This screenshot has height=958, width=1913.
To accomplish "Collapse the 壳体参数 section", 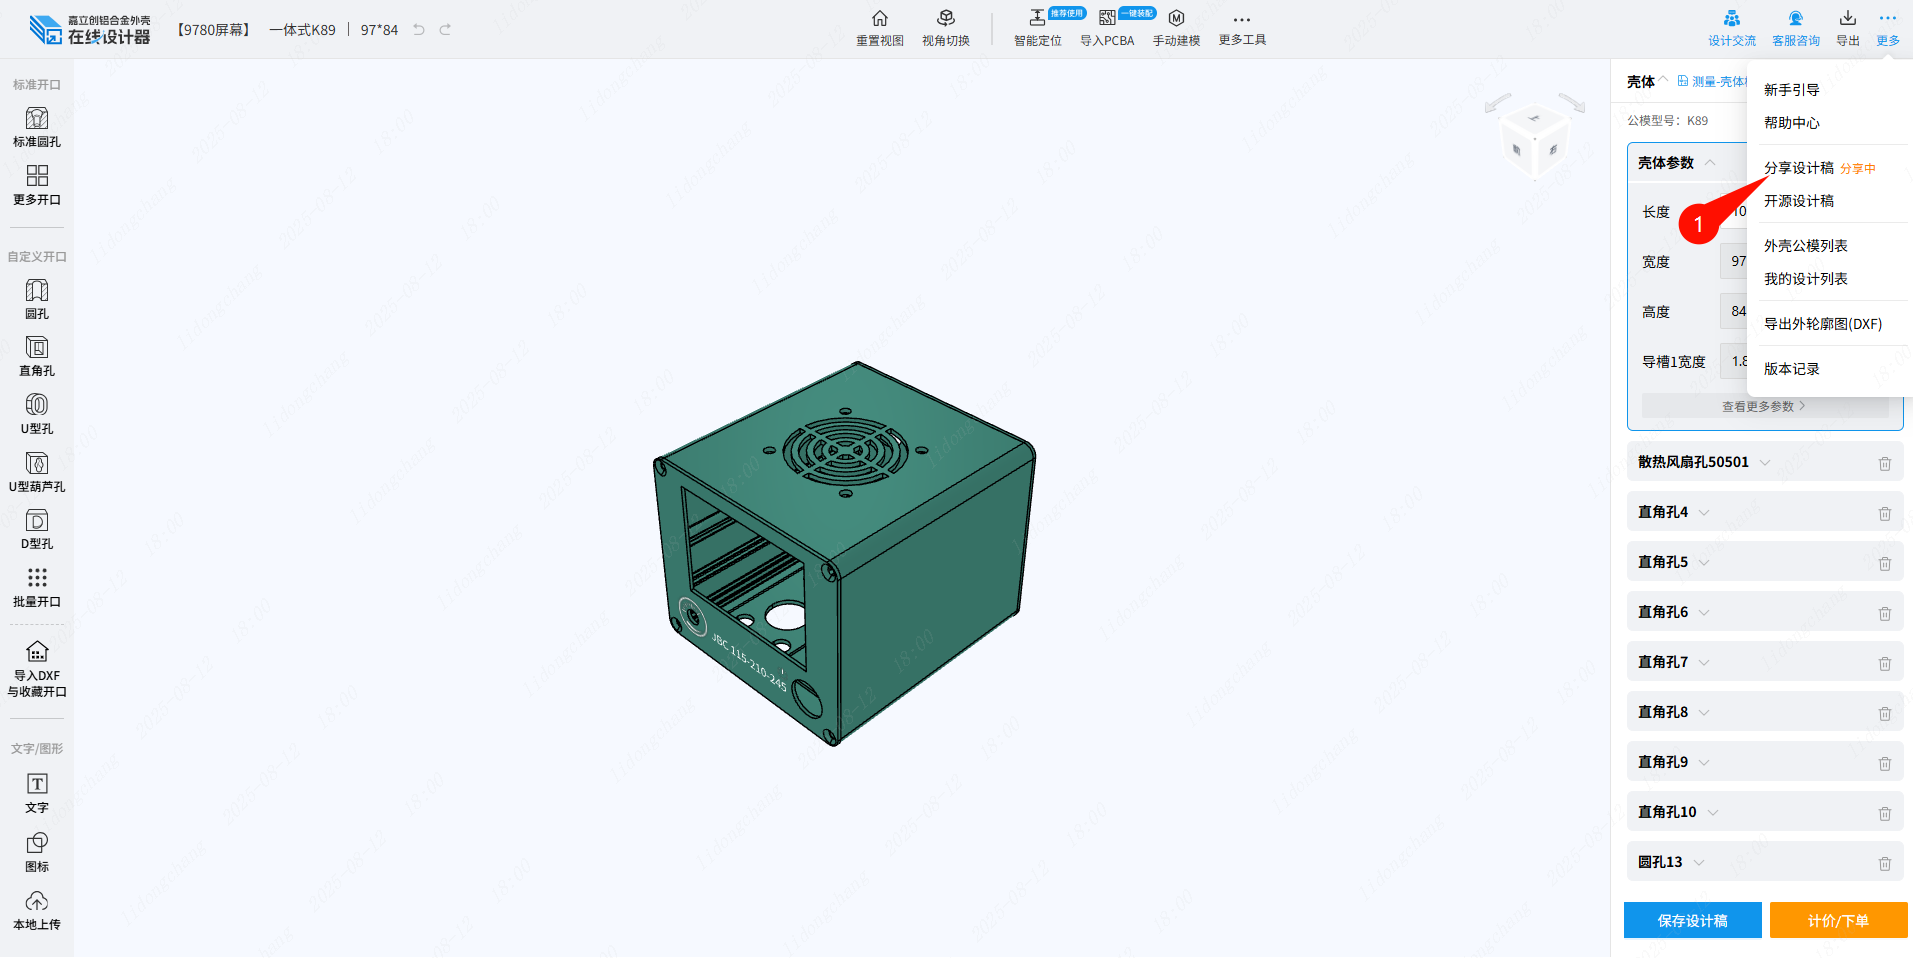I will (x=1711, y=163).
